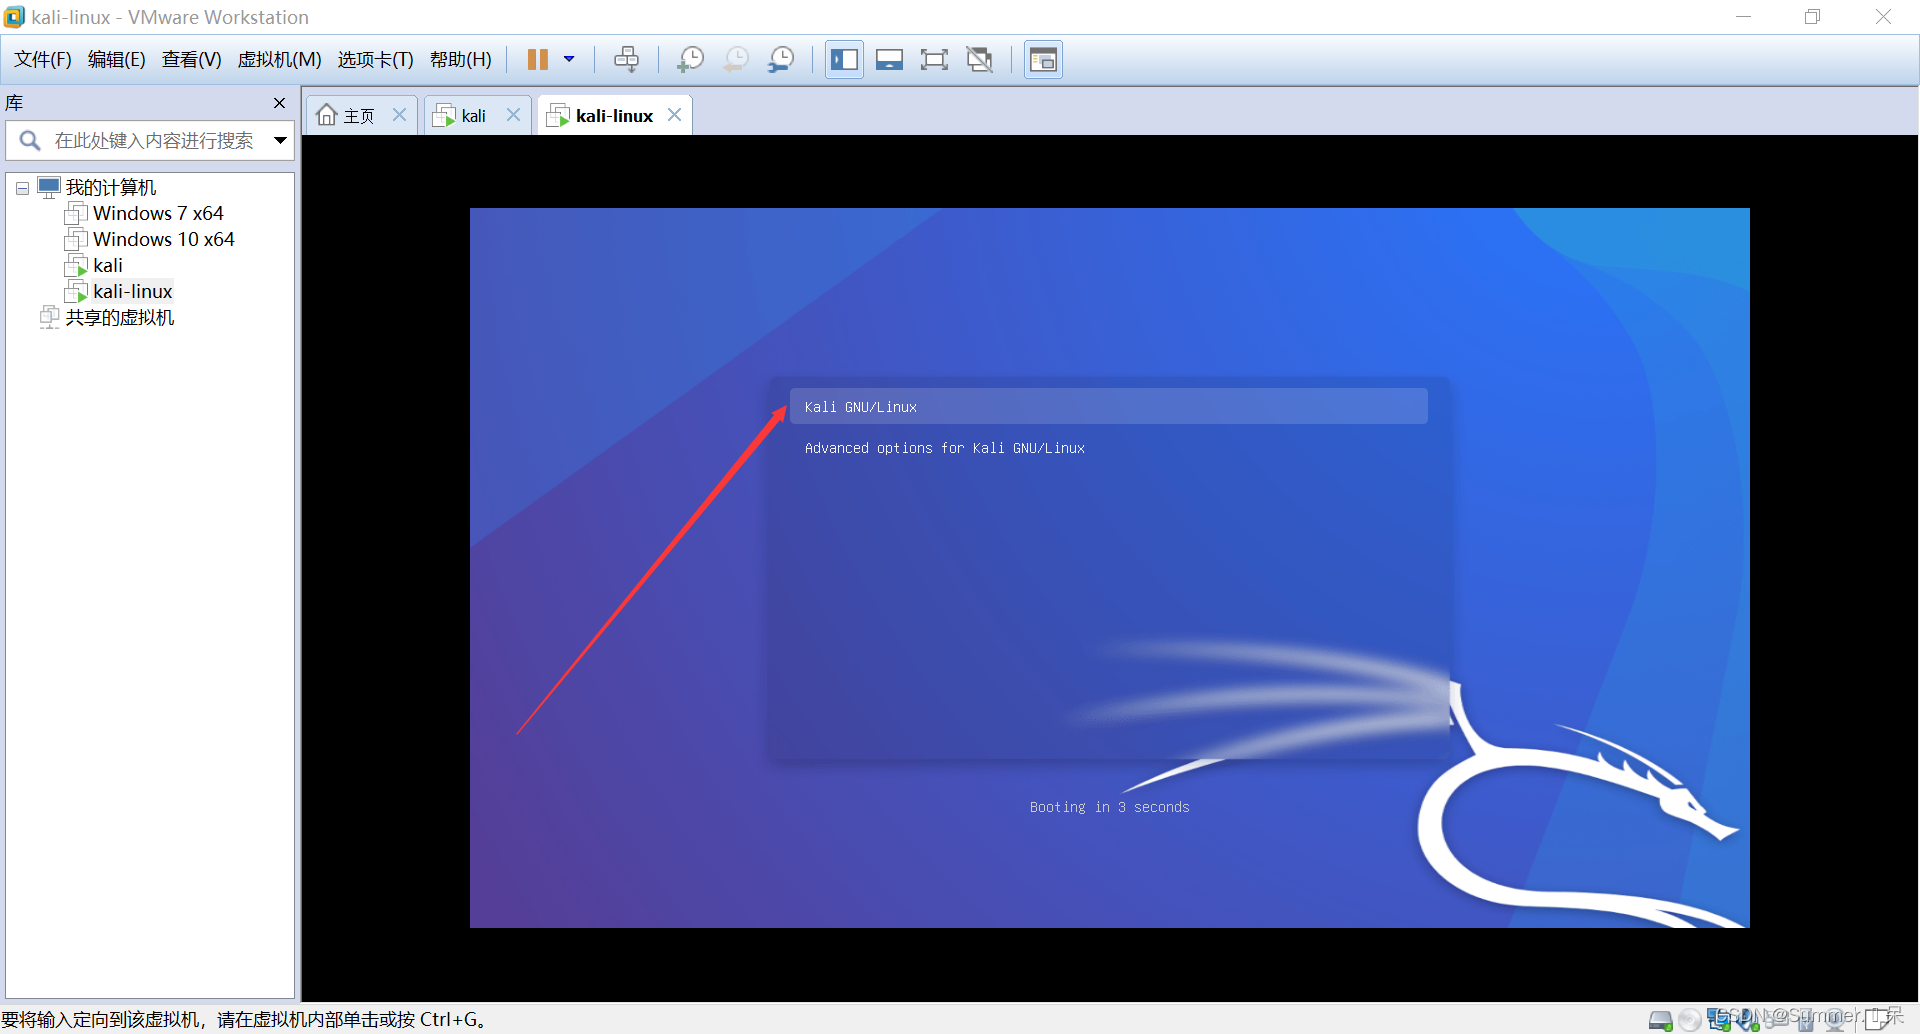Close the 库 library panel
This screenshot has height=1034, width=1920.
[280, 103]
